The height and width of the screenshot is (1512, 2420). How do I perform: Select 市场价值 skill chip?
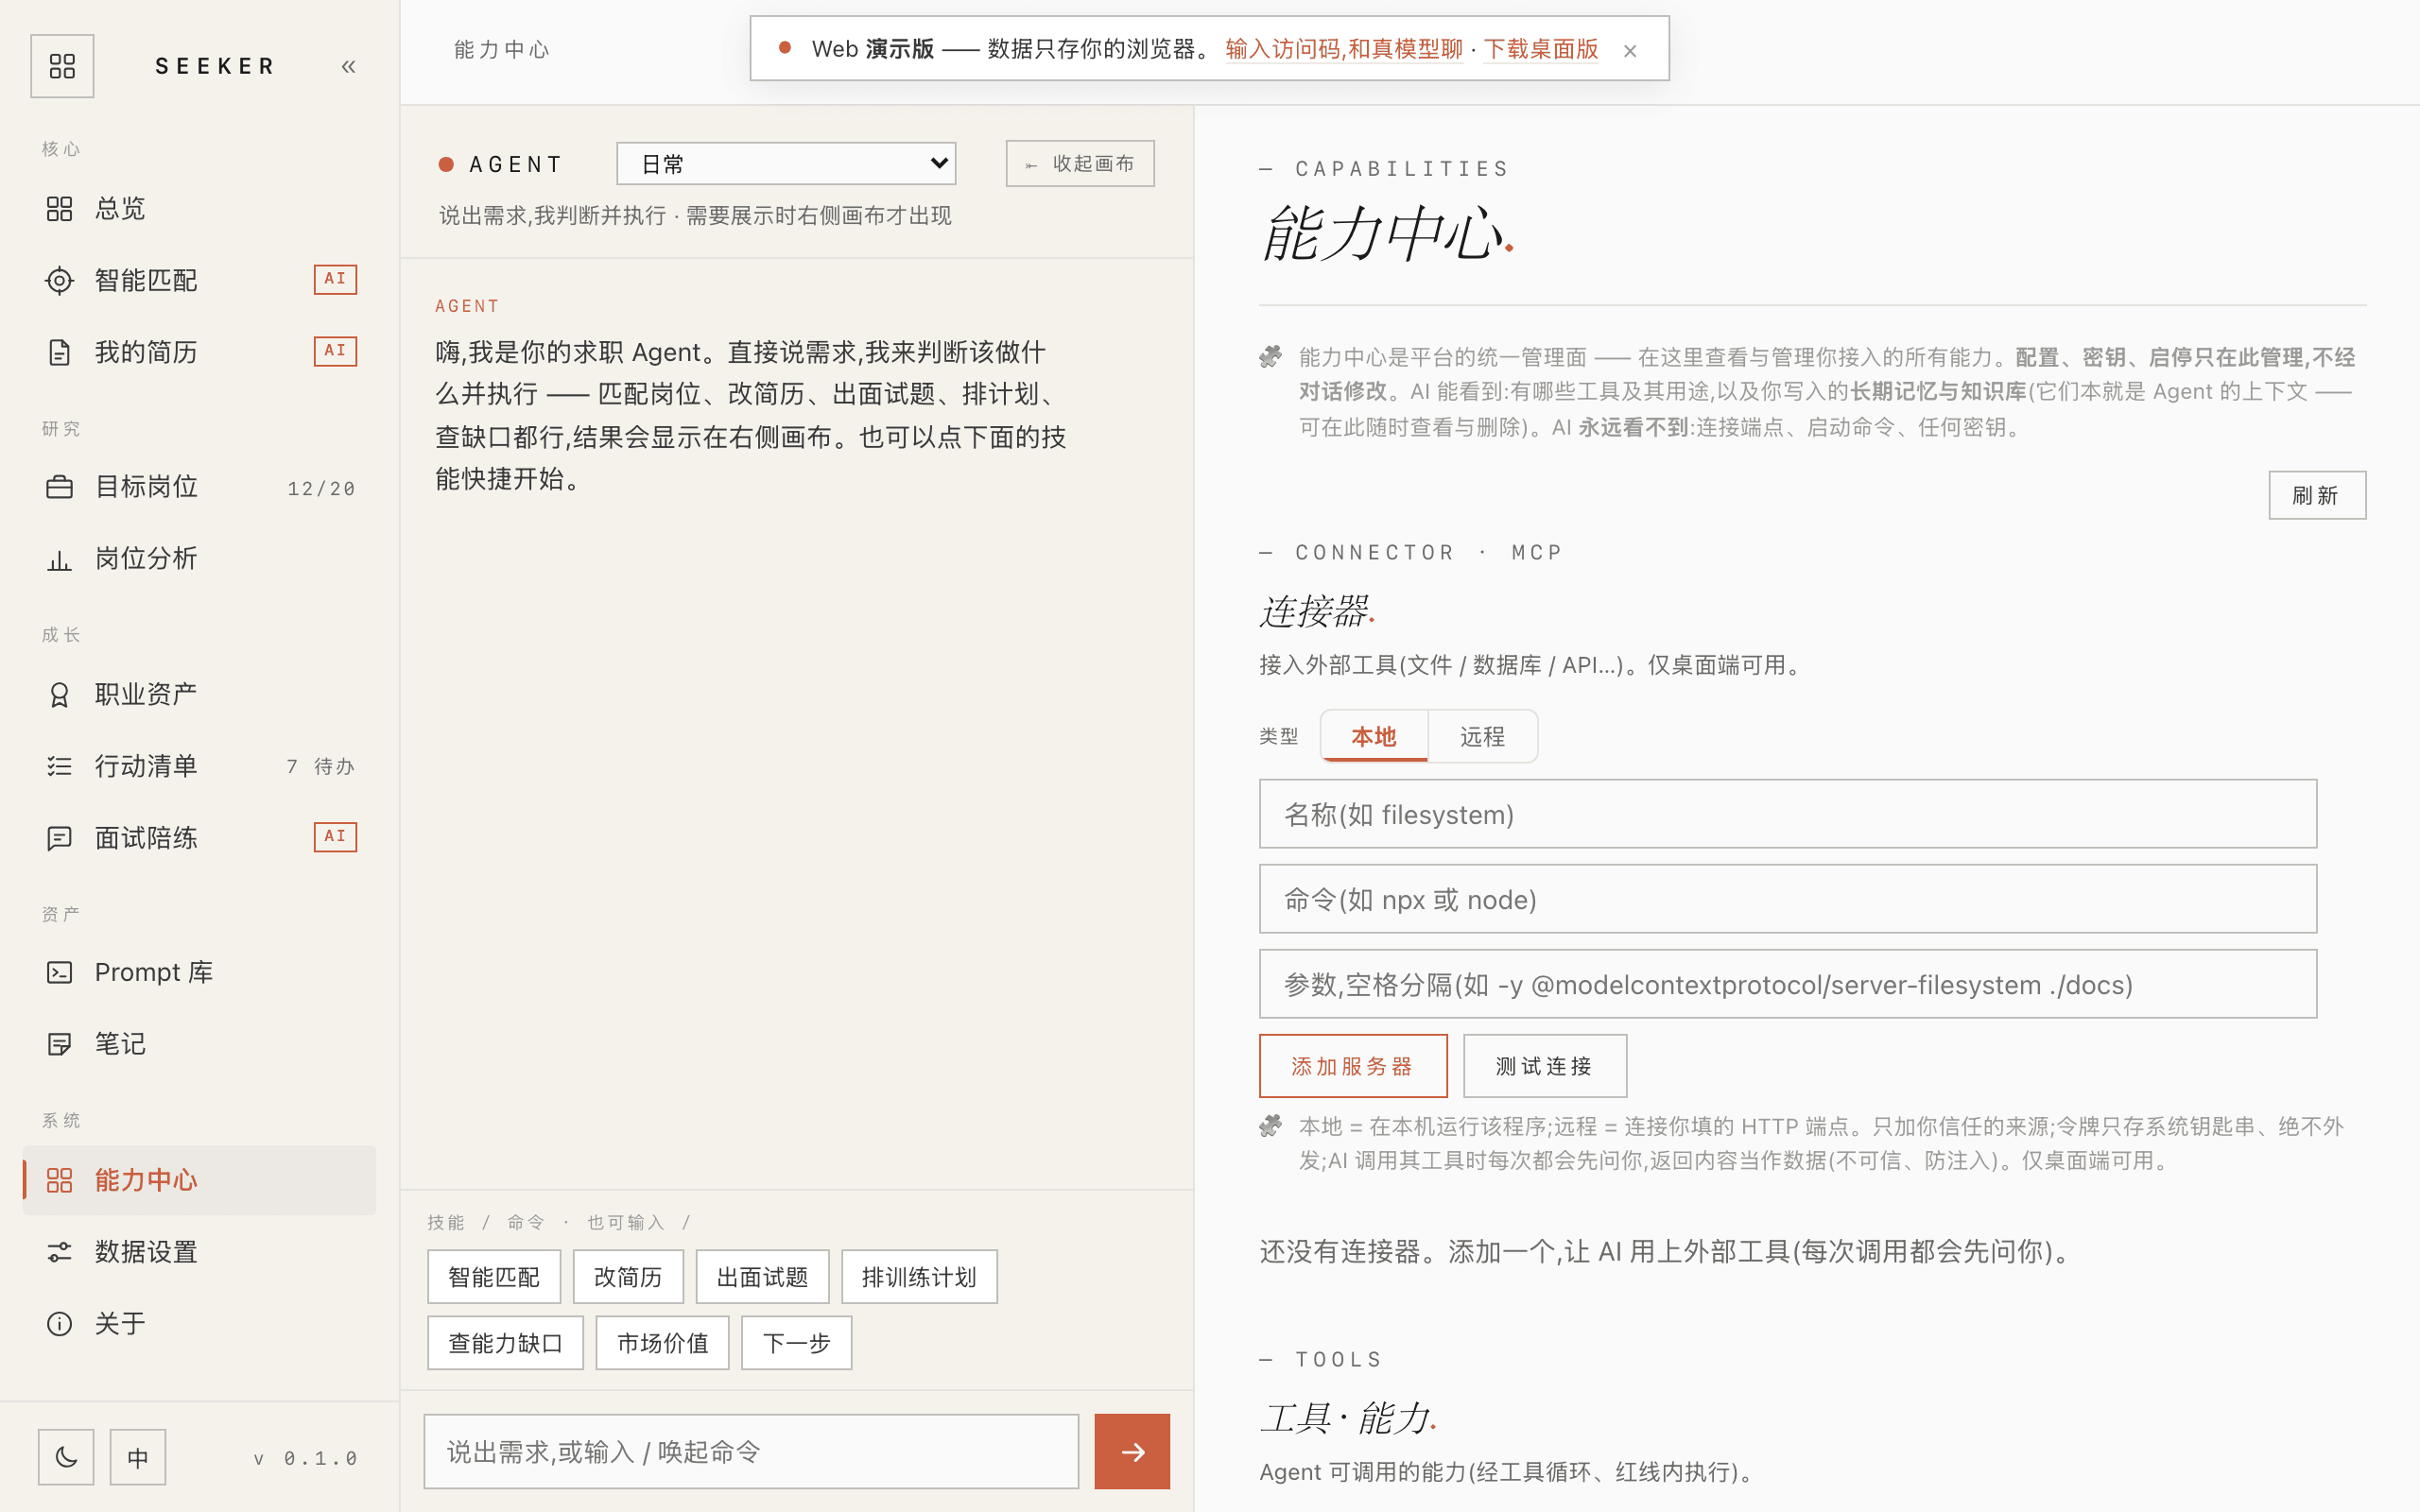coord(662,1343)
